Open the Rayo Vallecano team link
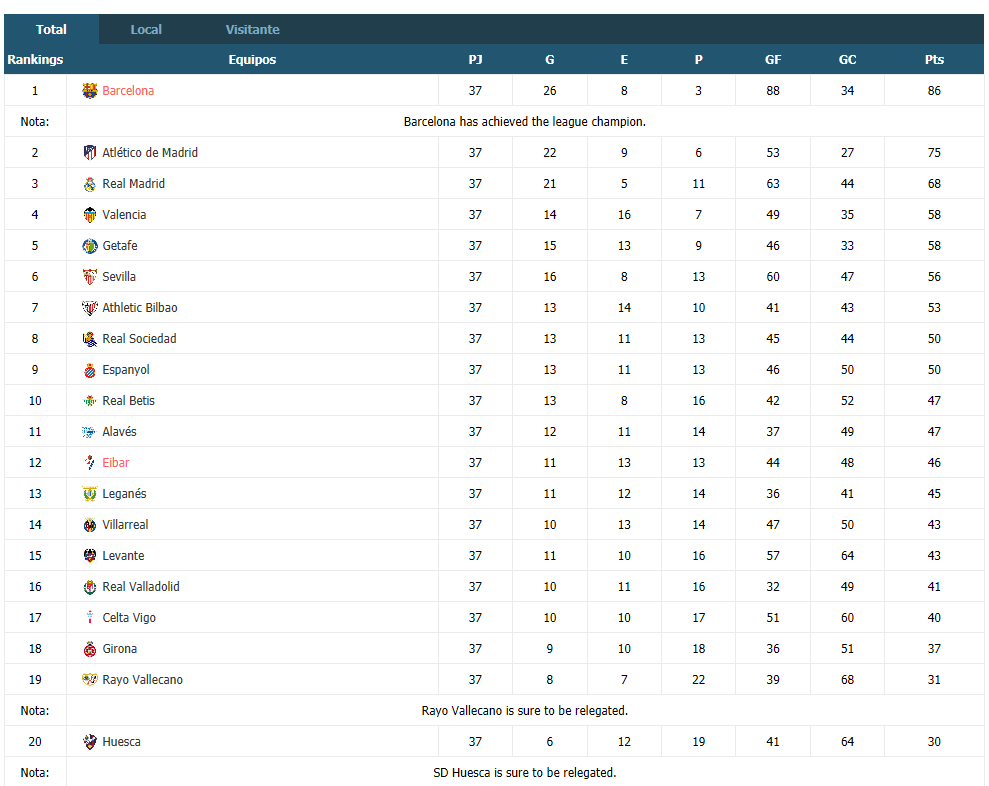This screenshot has height=786, width=989. 143,680
